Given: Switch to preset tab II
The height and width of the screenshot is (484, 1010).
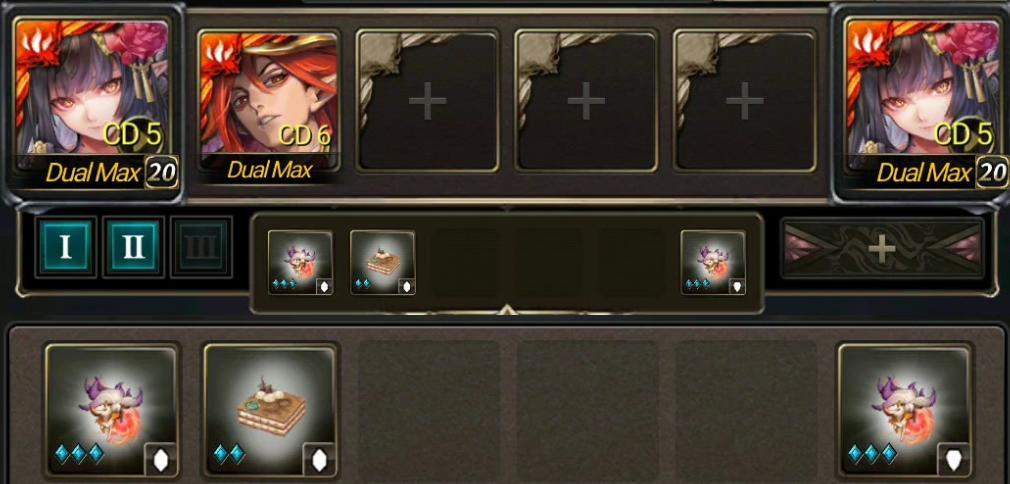Looking at the screenshot, I should [x=134, y=247].
